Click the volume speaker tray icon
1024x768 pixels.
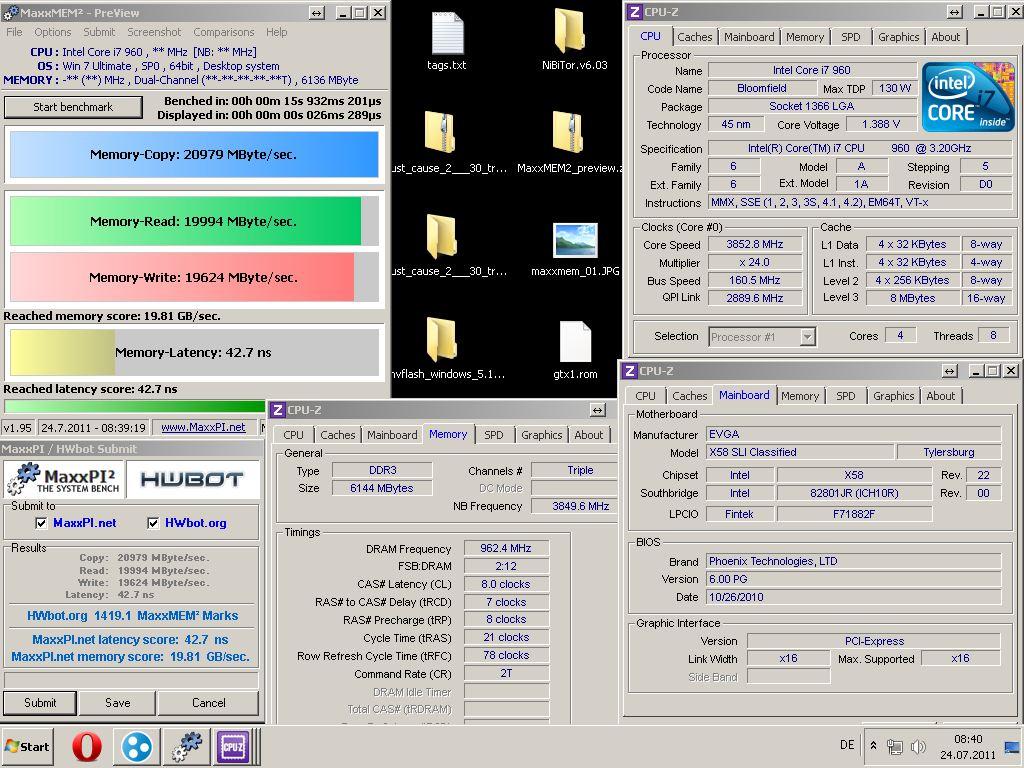[x=918, y=746]
